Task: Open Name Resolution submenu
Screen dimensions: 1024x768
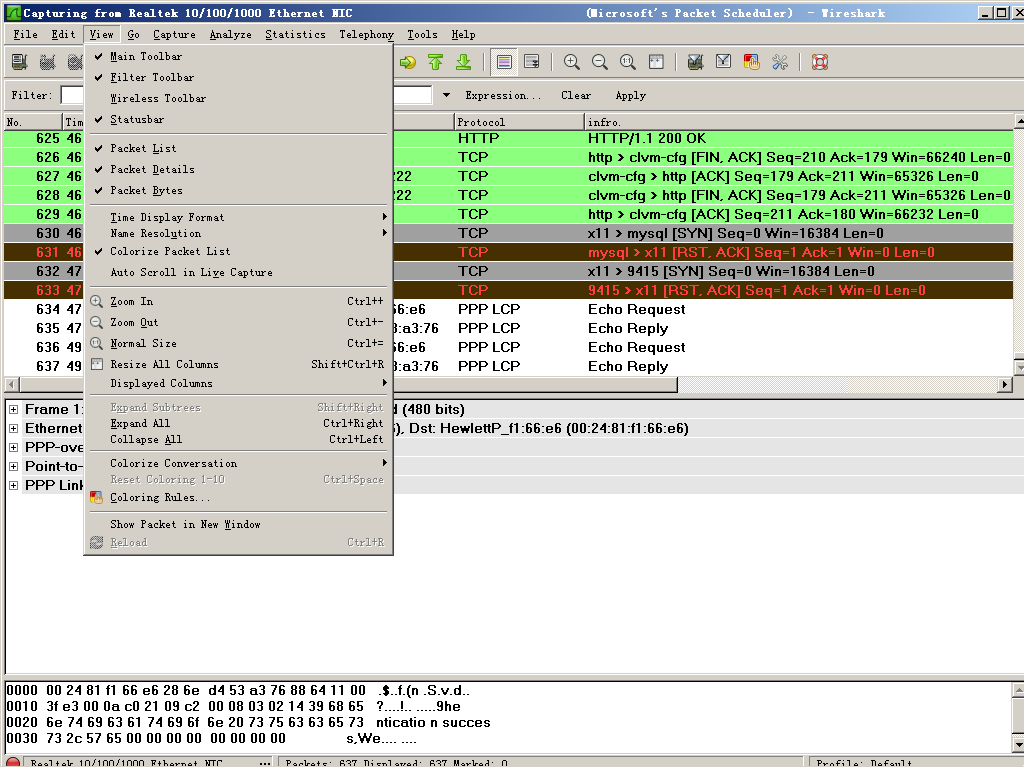Action: [238, 233]
